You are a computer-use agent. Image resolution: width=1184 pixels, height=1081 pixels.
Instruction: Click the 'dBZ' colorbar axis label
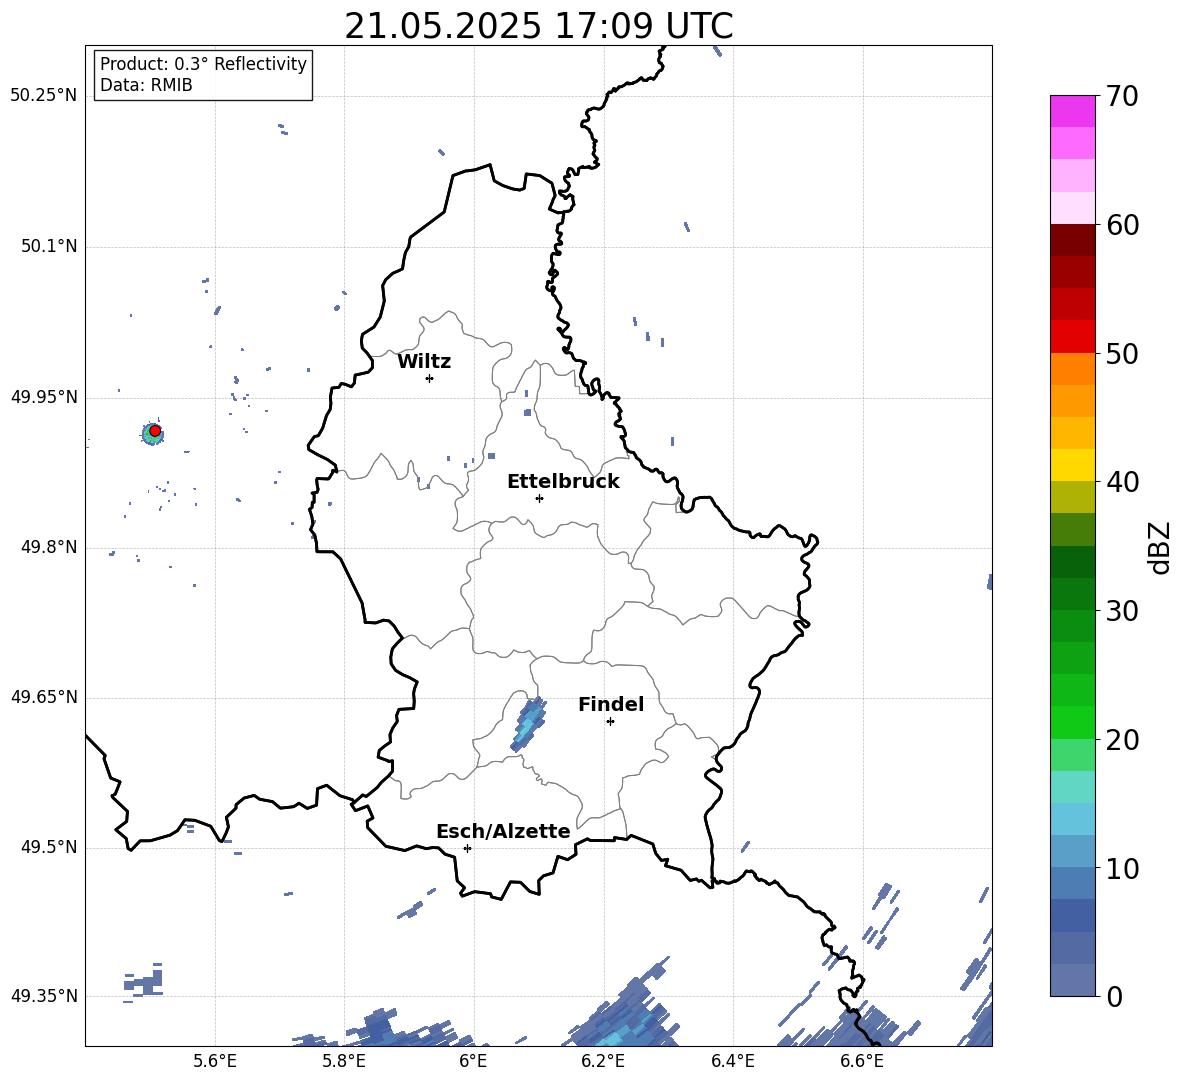[x=1161, y=547]
